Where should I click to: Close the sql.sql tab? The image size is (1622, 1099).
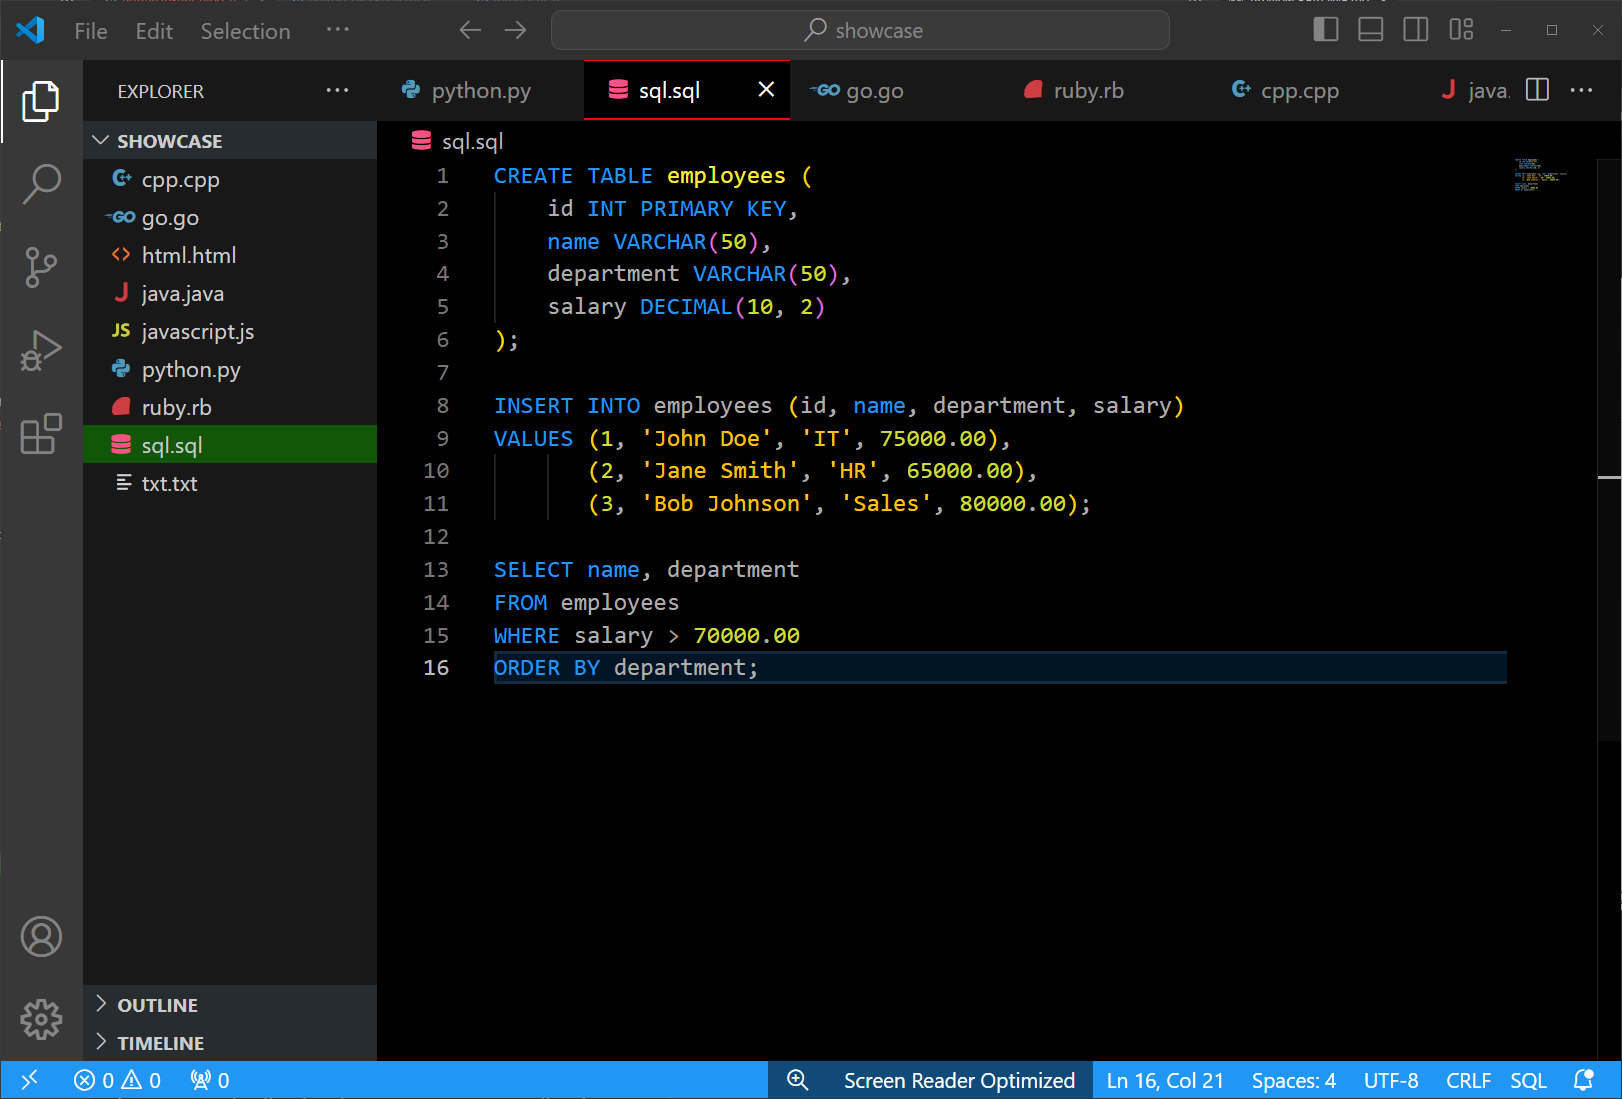[x=766, y=90]
